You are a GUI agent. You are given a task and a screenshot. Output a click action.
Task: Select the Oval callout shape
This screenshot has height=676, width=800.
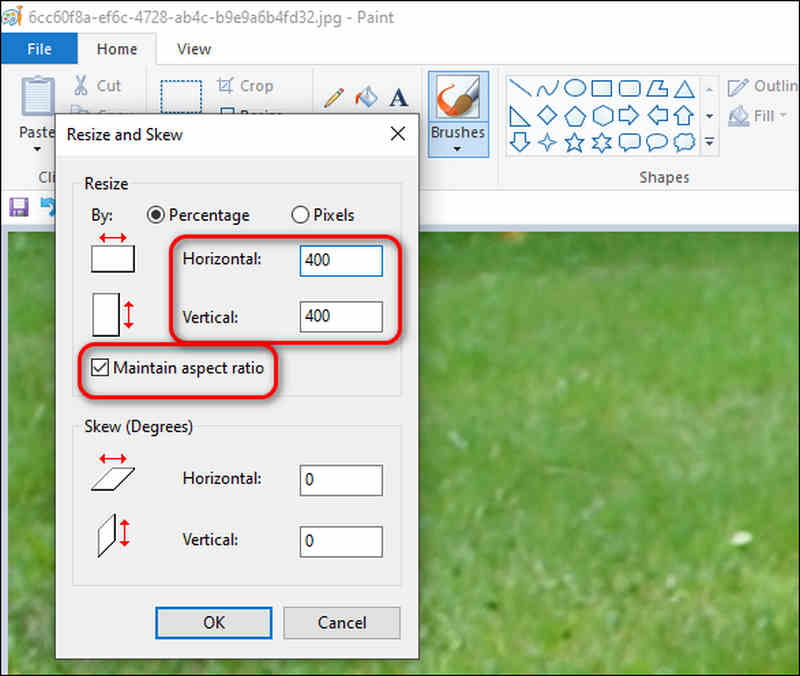tap(657, 142)
